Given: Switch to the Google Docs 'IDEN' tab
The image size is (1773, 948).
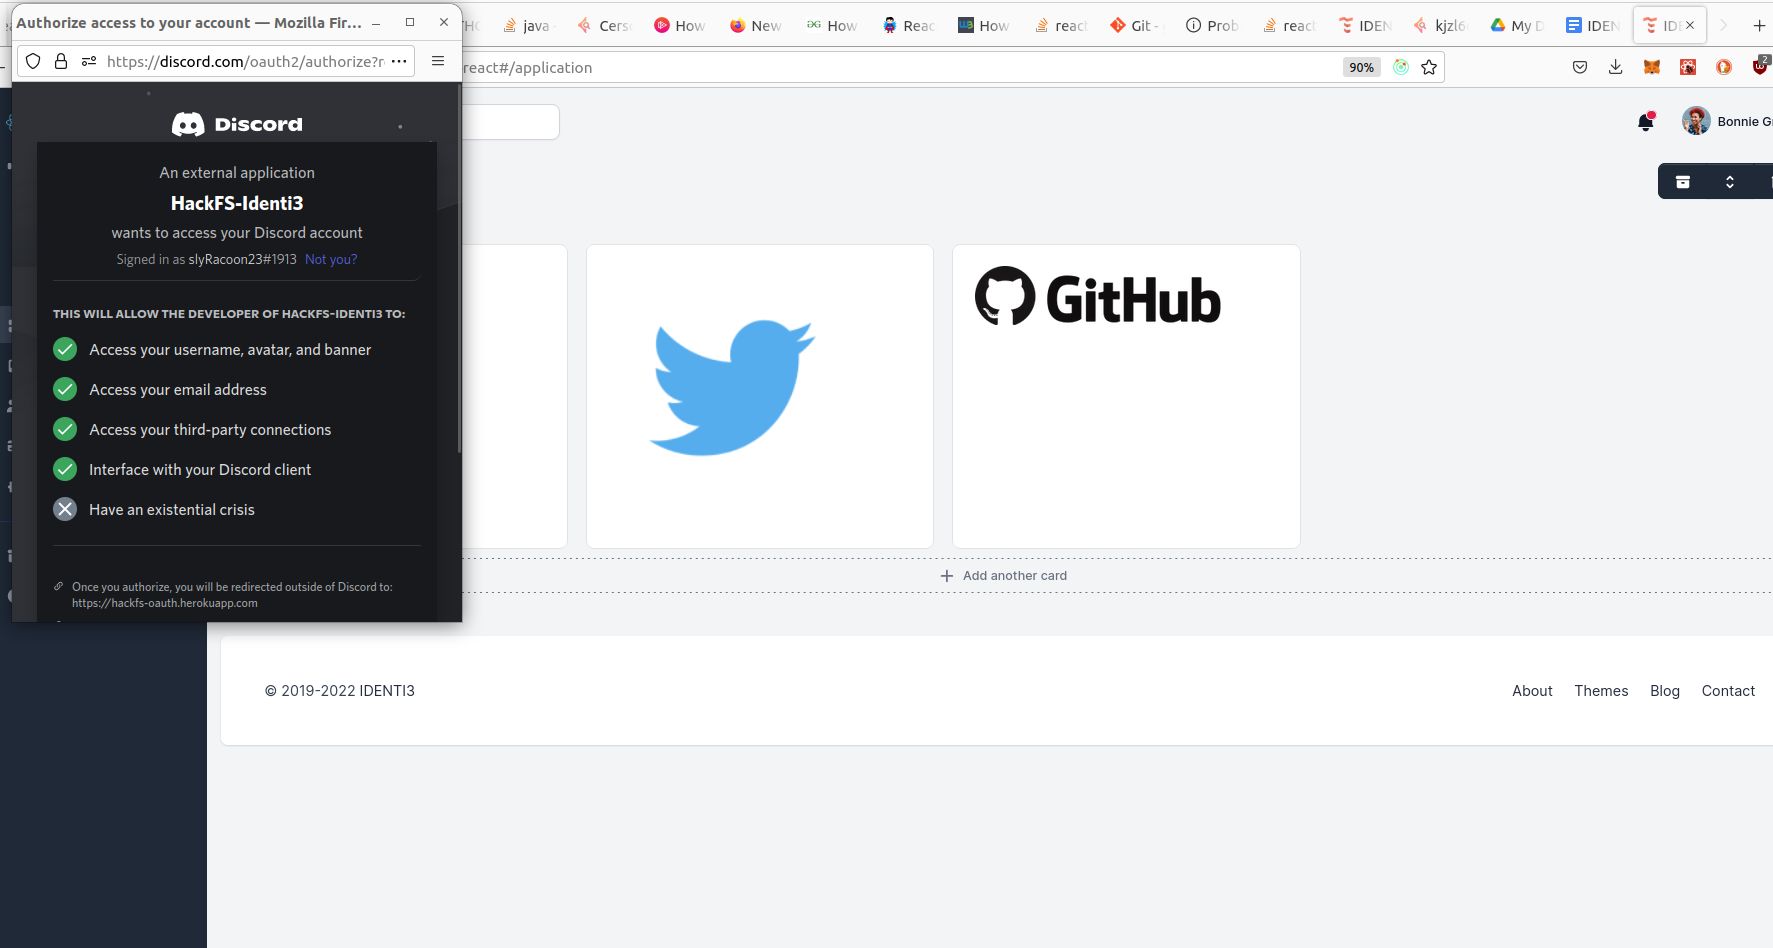Looking at the screenshot, I should pyautogui.click(x=1593, y=26).
